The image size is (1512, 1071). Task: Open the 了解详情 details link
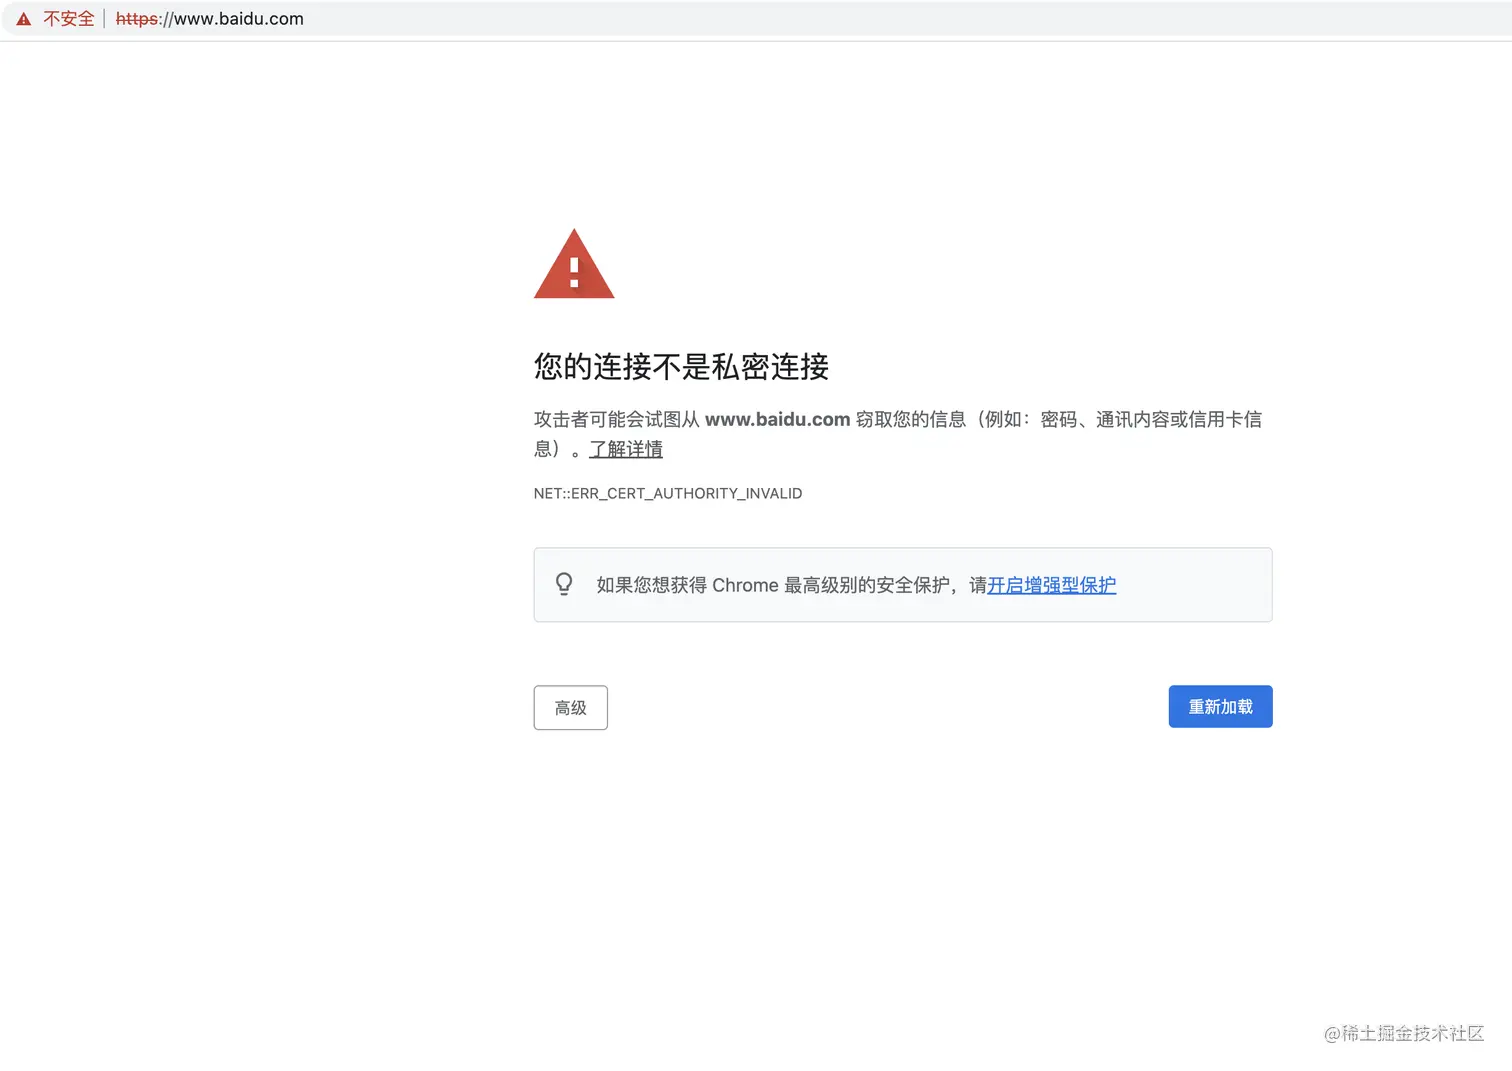coord(626,449)
